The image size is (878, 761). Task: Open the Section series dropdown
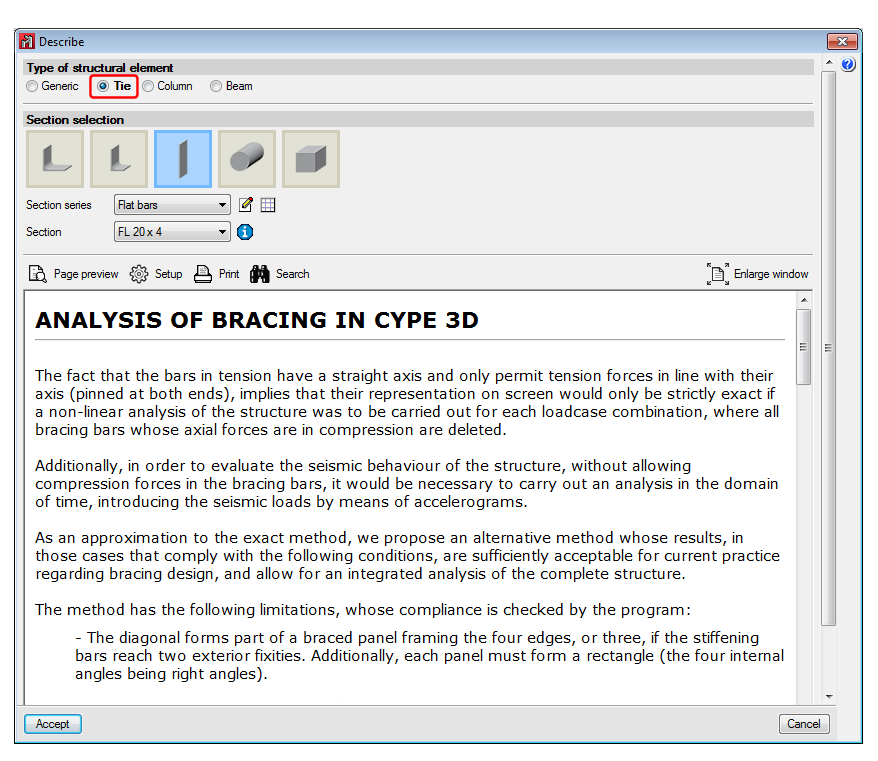coord(172,205)
